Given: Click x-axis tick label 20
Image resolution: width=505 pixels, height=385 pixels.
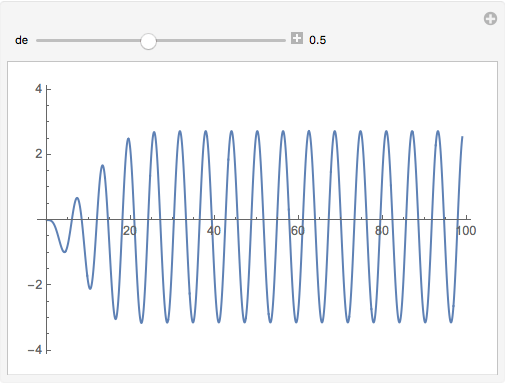Looking at the screenshot, I should click(x=130, y=231).
